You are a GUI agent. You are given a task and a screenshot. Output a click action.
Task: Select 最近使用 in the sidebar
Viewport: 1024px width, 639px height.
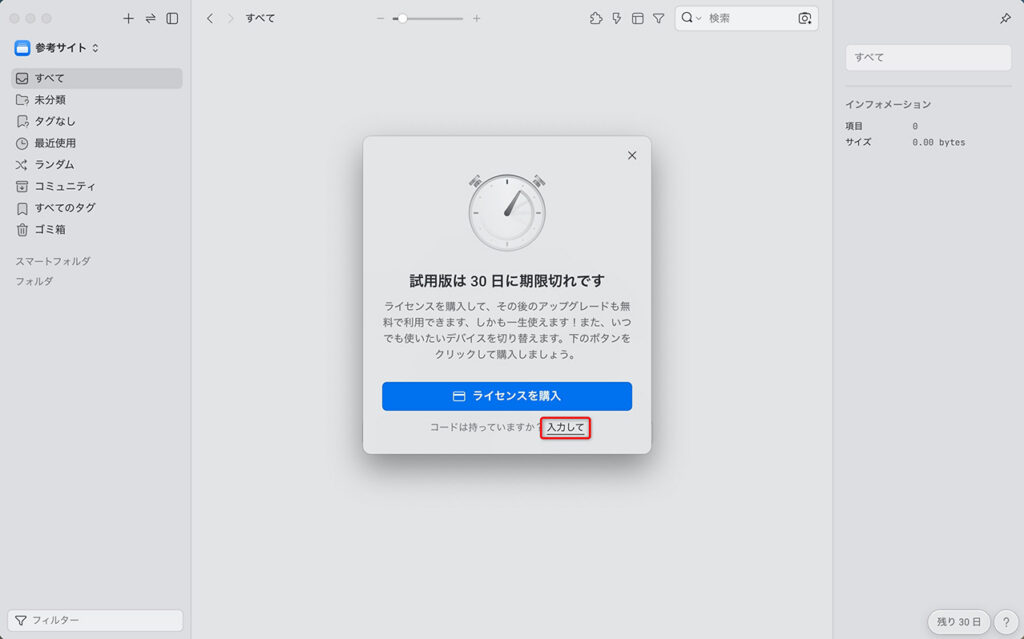point(97,143)
